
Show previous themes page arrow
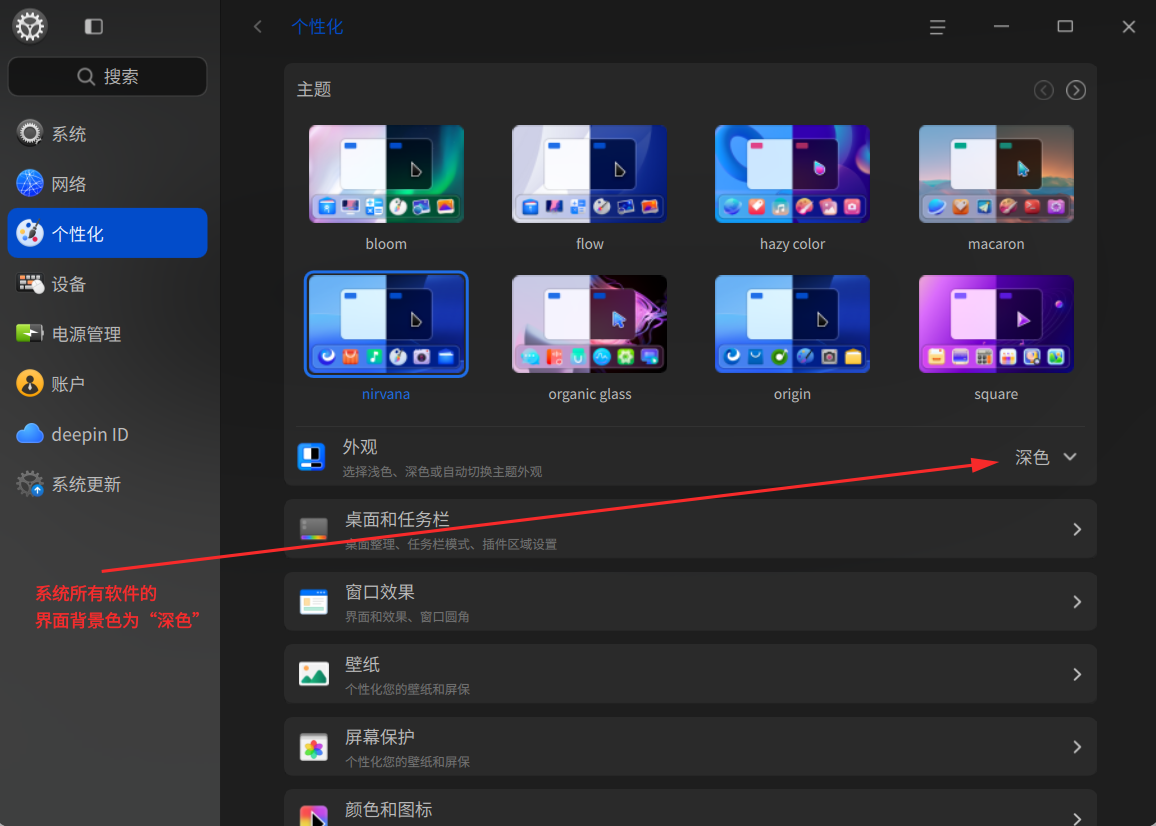[x=1044, y=90]
